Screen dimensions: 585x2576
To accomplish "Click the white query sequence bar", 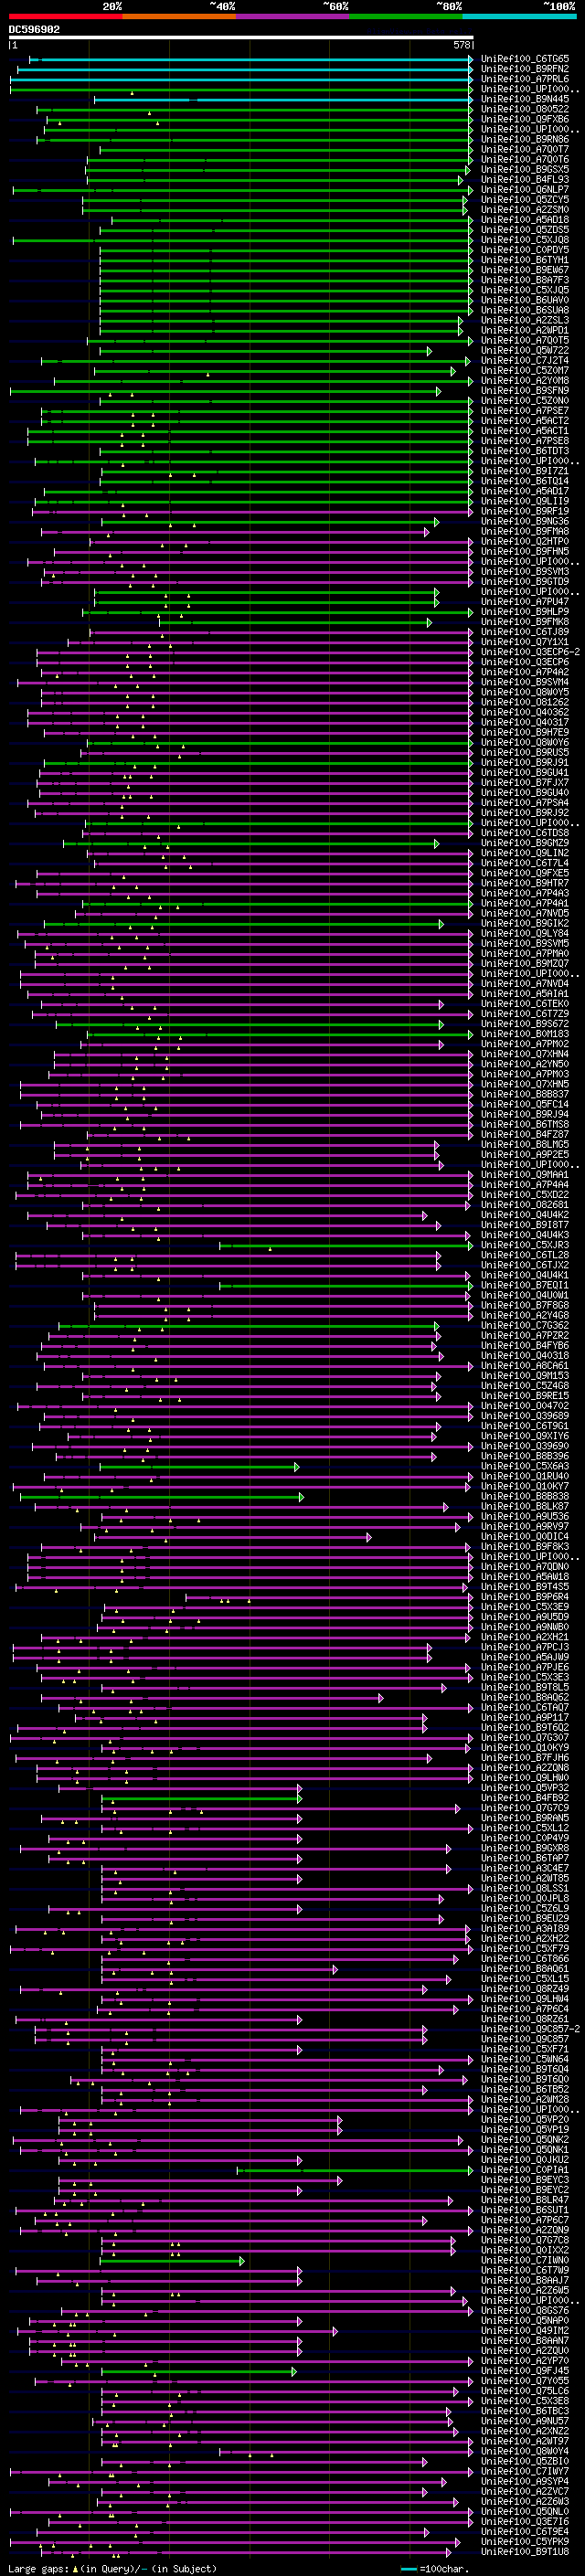I will (241, 38).
